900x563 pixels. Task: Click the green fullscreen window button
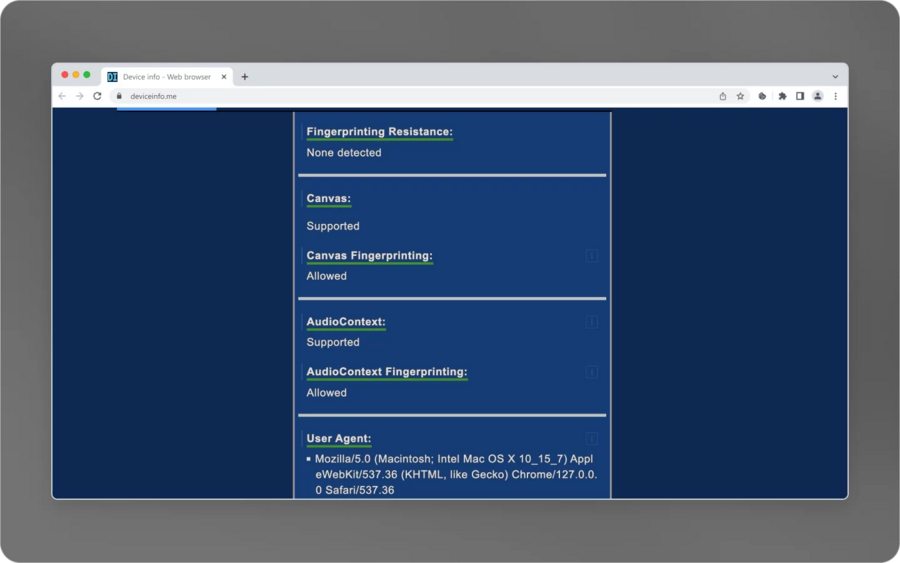87,75
